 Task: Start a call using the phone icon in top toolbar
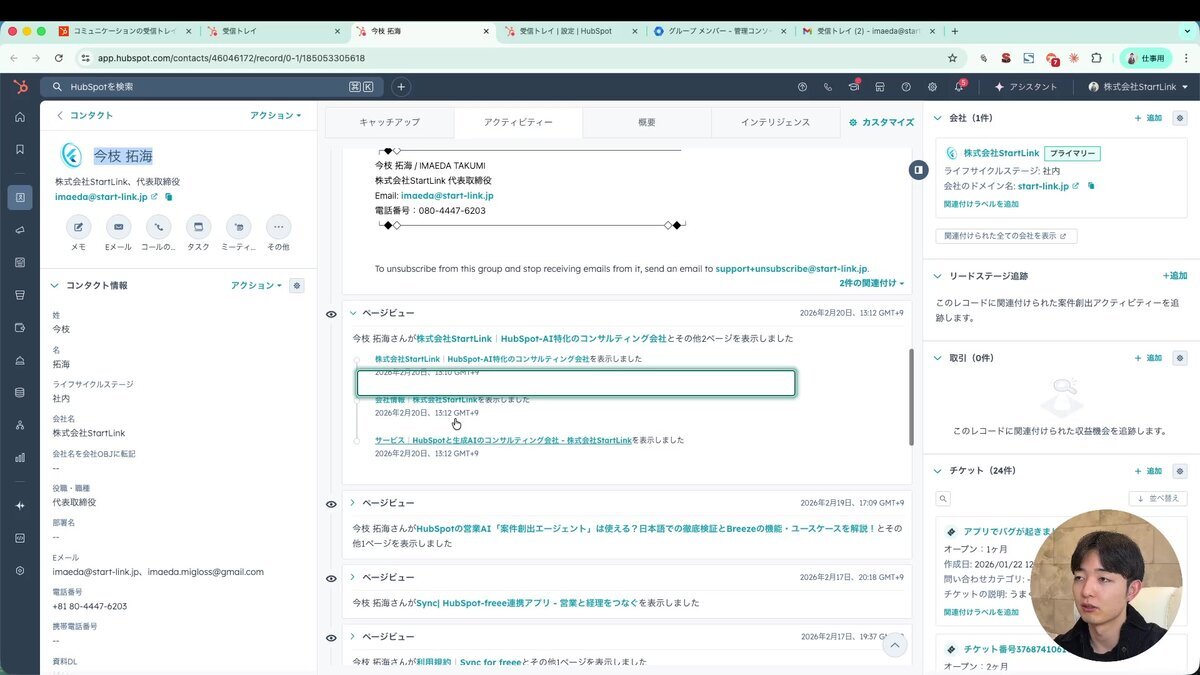828,87
